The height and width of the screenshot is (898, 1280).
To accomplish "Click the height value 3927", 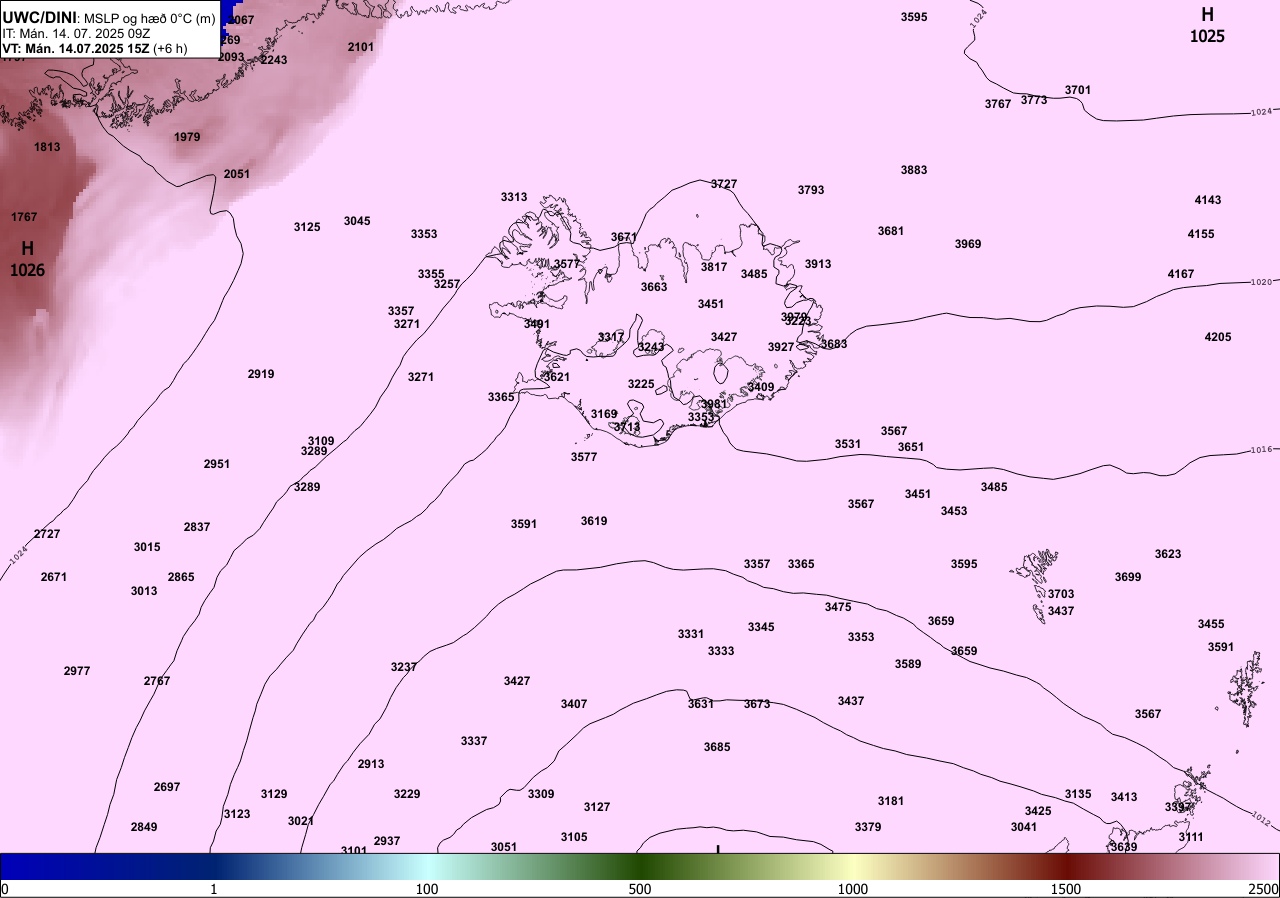I will pyautogui.click(x=781, y=347).
